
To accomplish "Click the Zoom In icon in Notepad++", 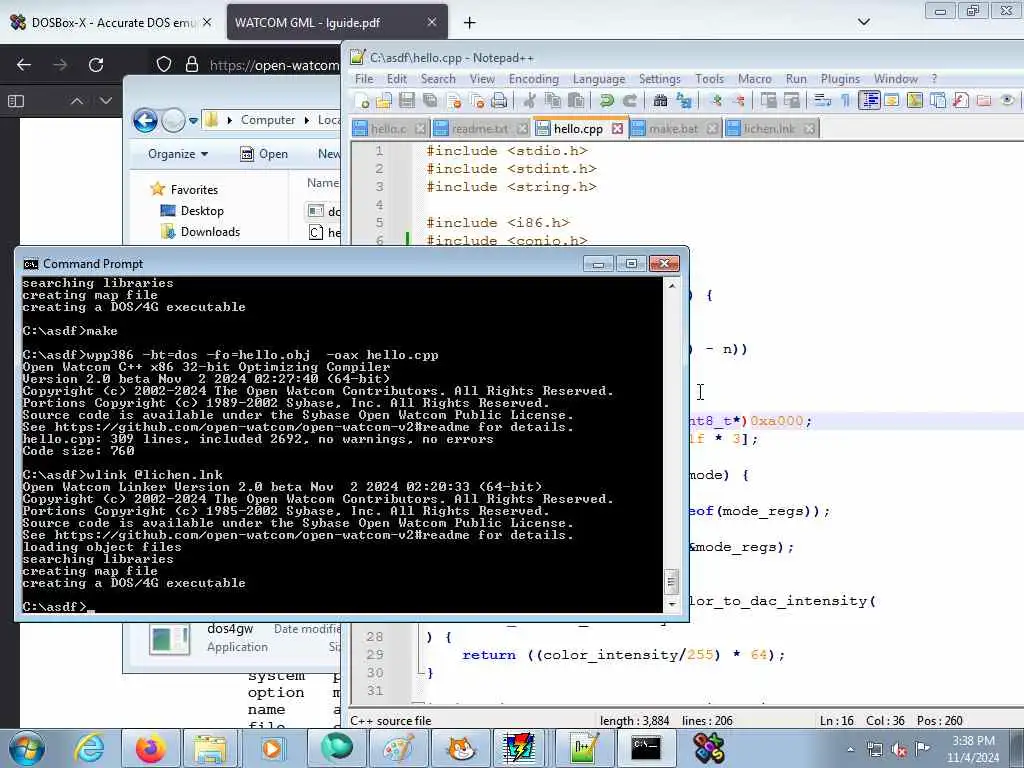I will point(716,100).
